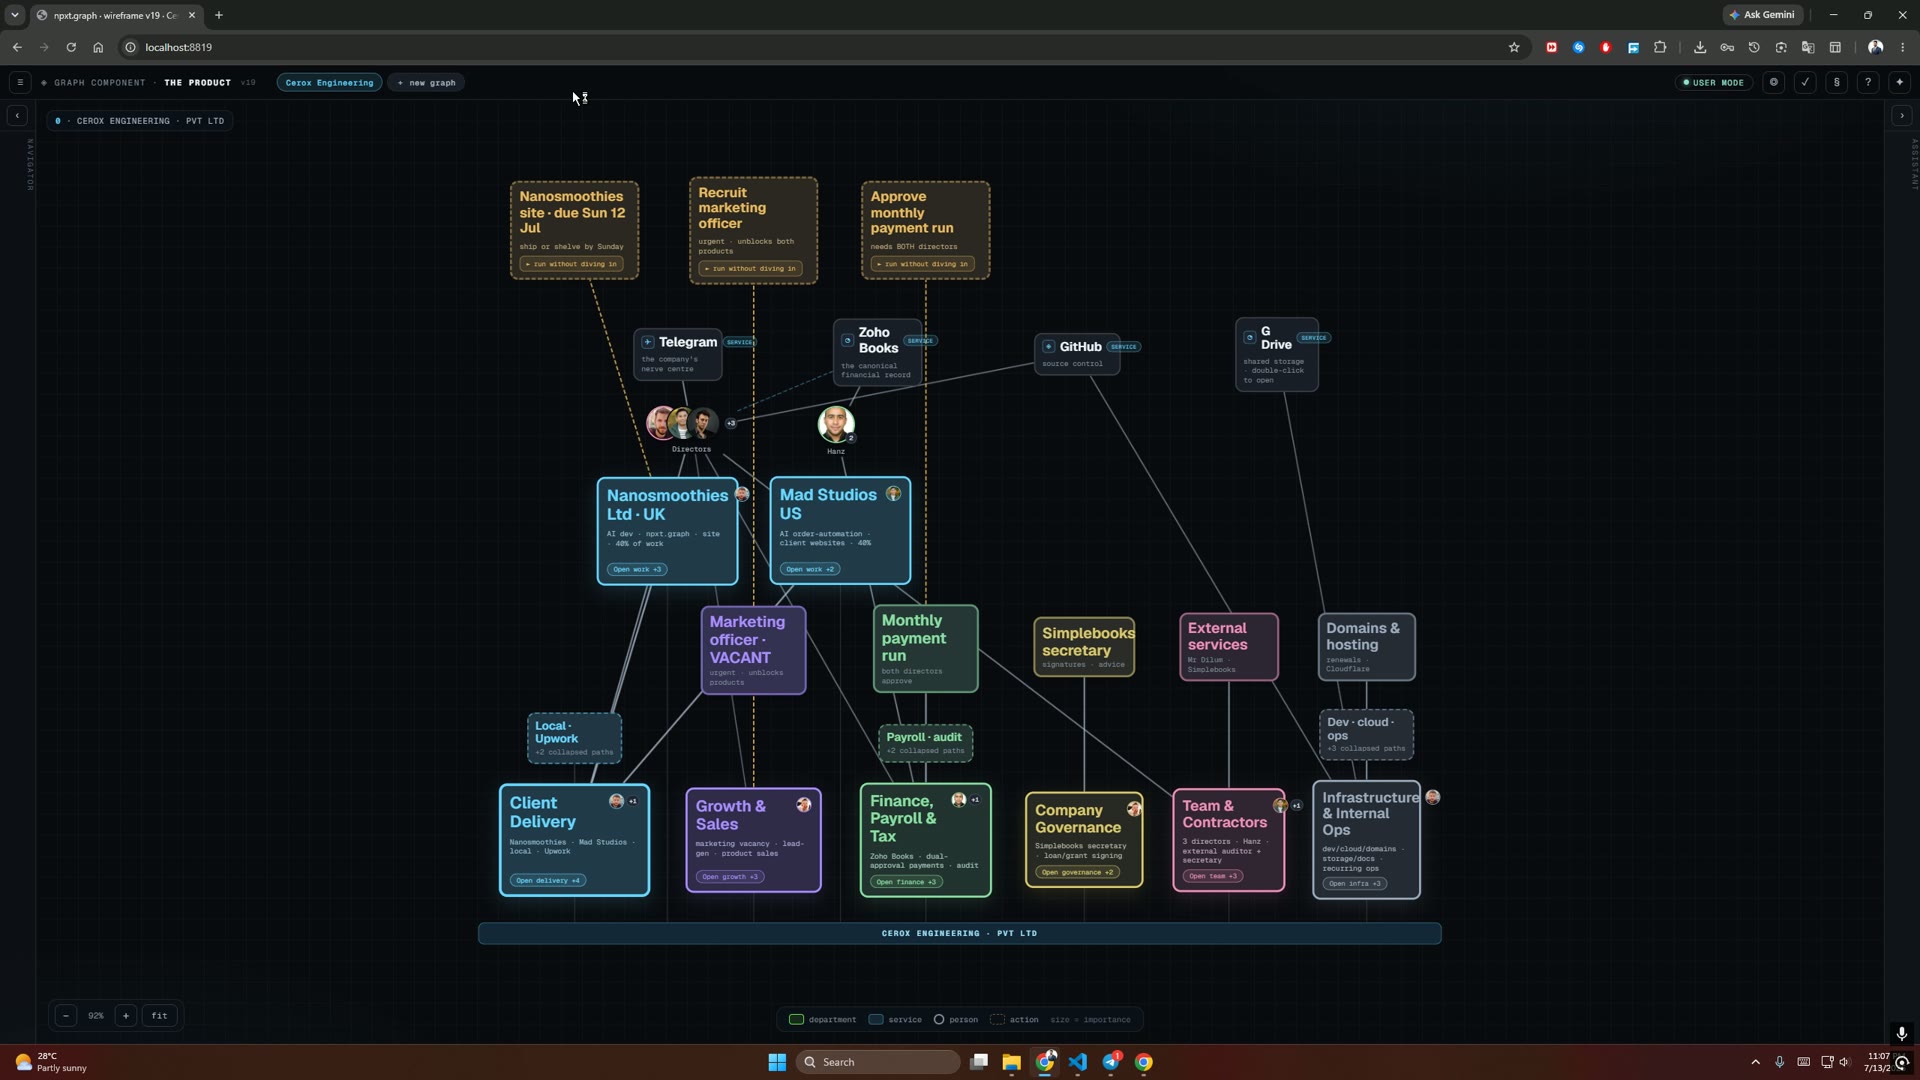Open Chrome downloads icon
The height and width of the screenshot is (1080, 1920).
(1700, 47)
